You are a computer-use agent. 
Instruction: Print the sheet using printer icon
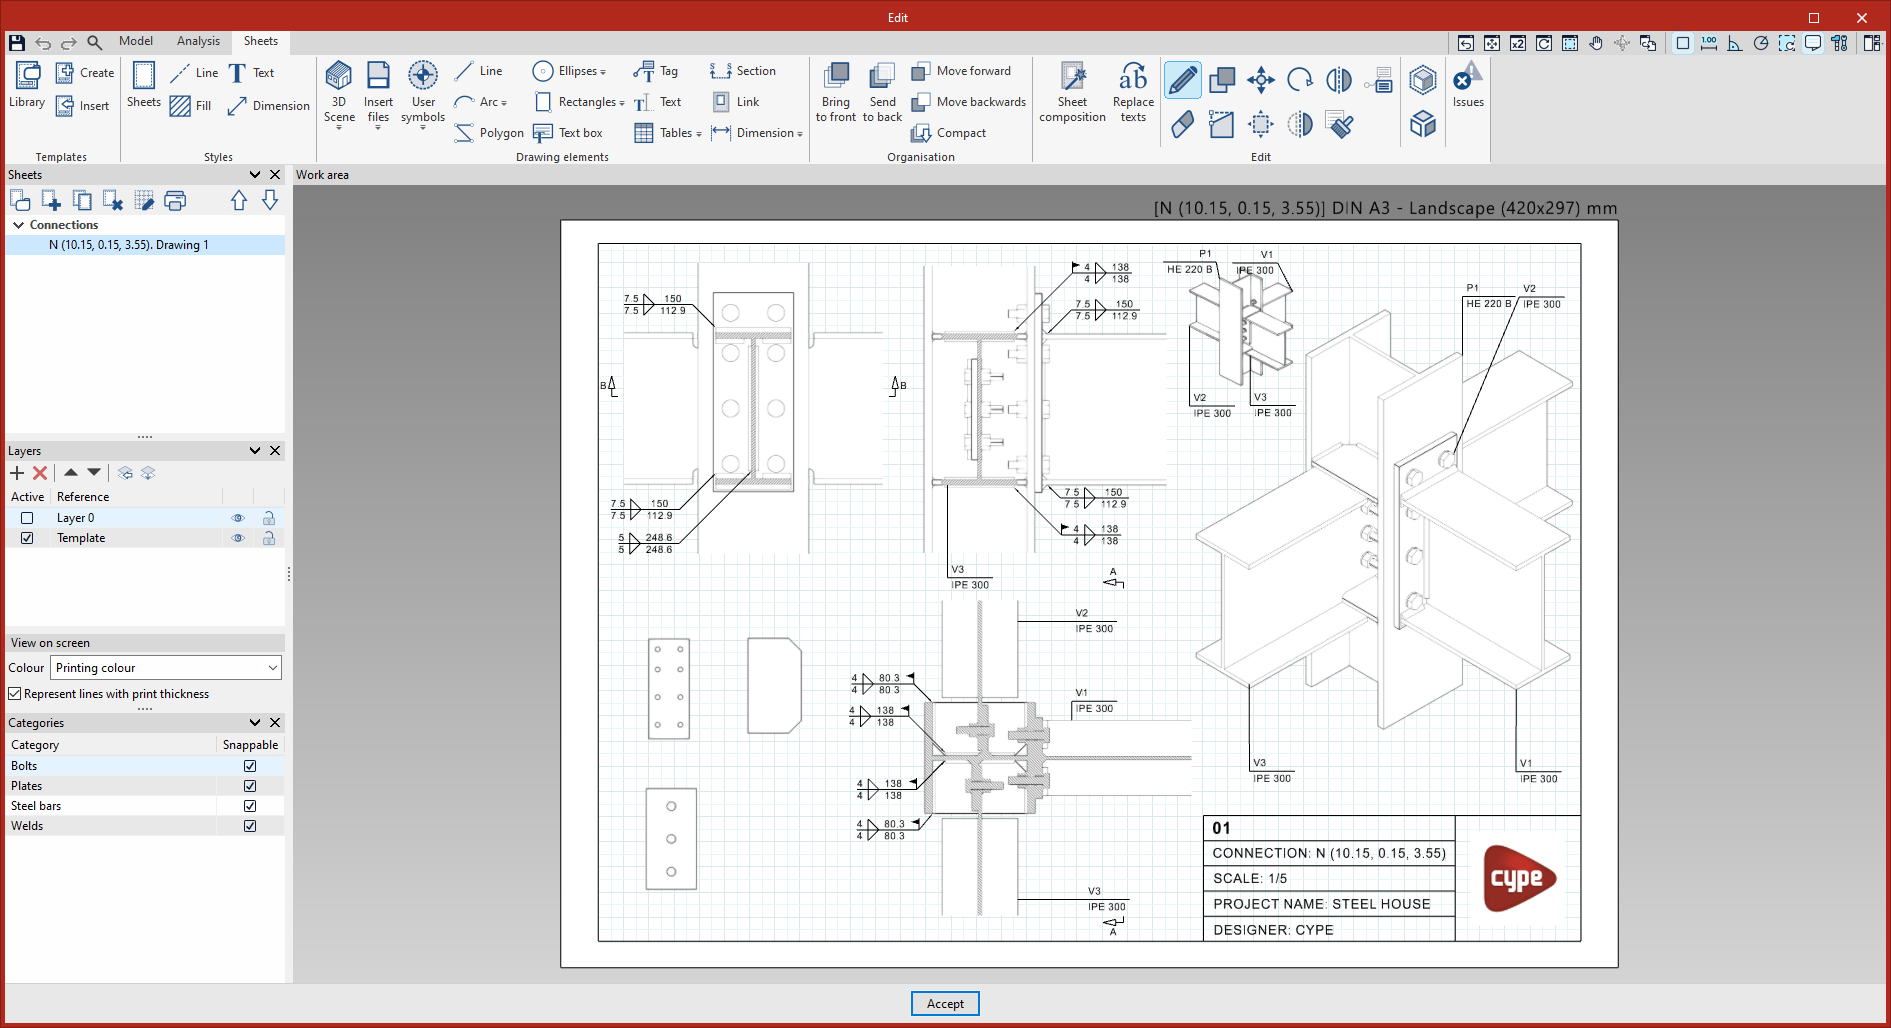coord(175,201)
